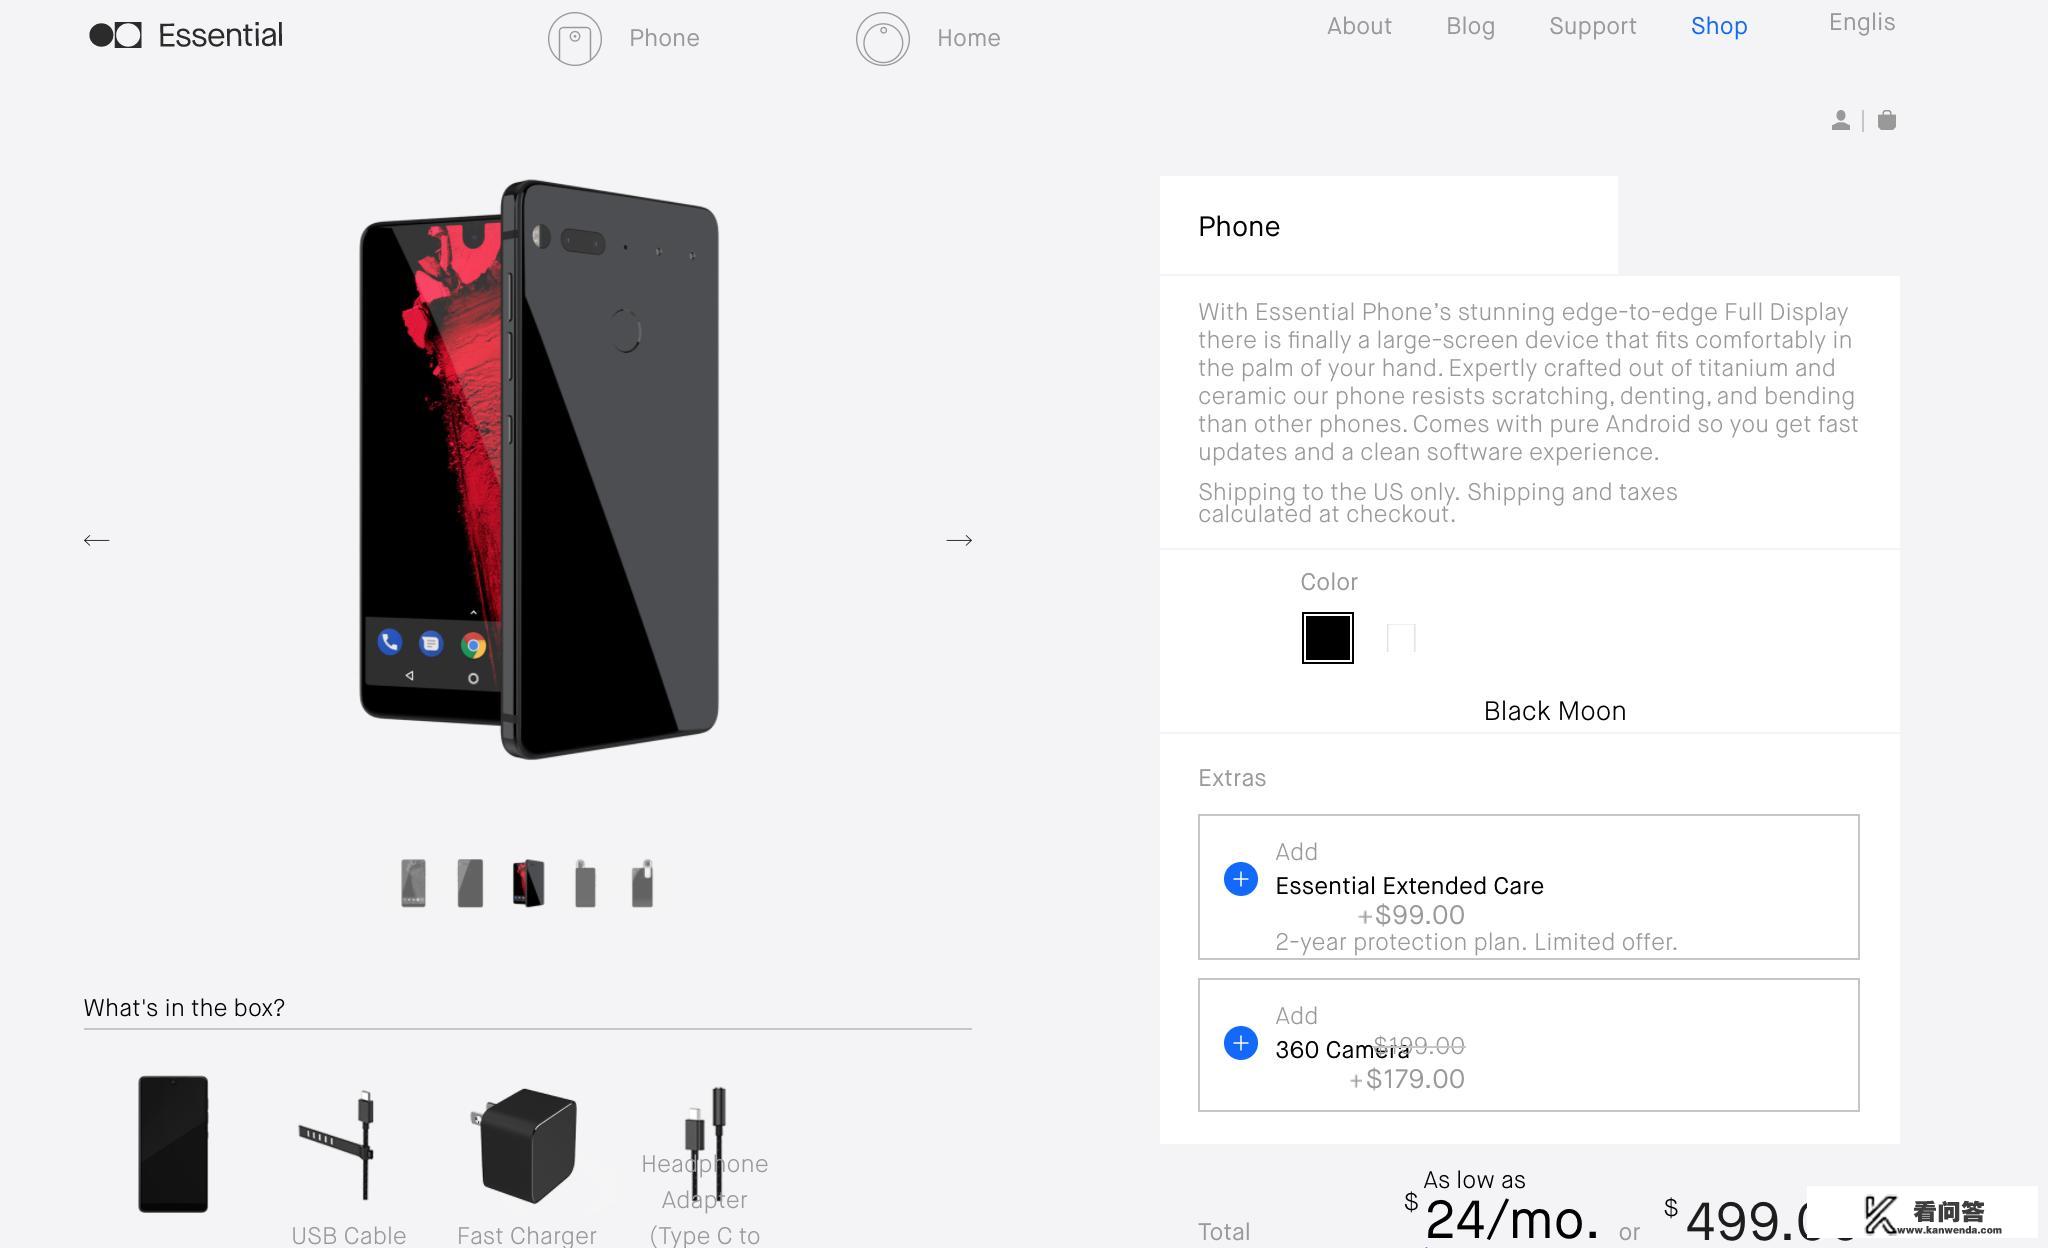Toggle Essential Extended Care add-on
This screenshot has height=1248, width=2048.
pyautogui.click(x=1241, y=878)
